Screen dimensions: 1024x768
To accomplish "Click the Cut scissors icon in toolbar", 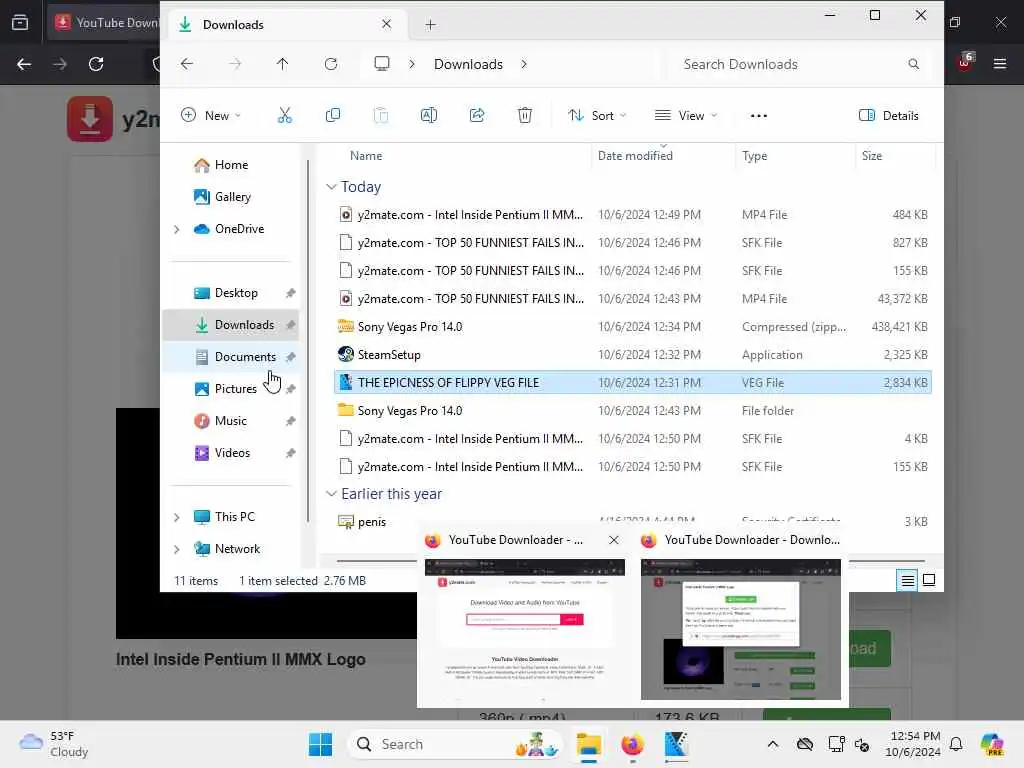I will click(285, 116).
